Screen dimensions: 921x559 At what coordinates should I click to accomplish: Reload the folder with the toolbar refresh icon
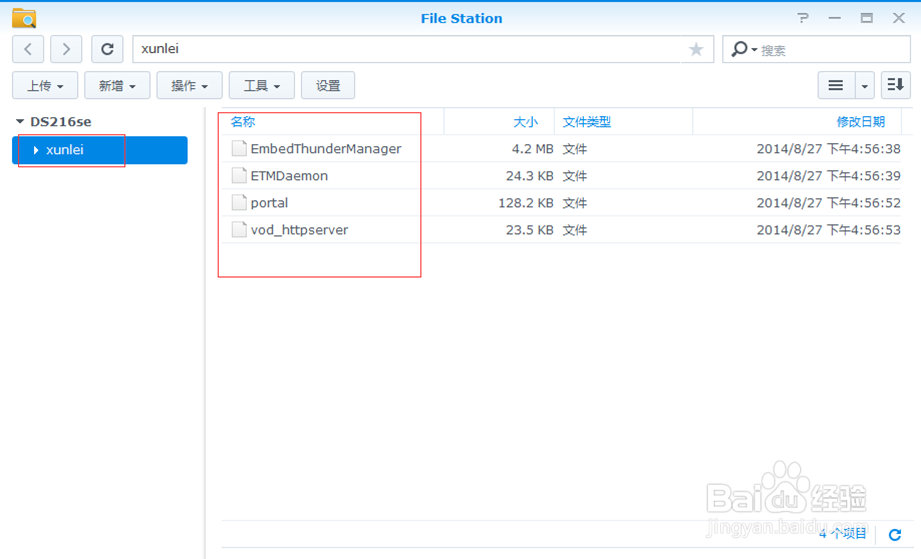point(107,49)
